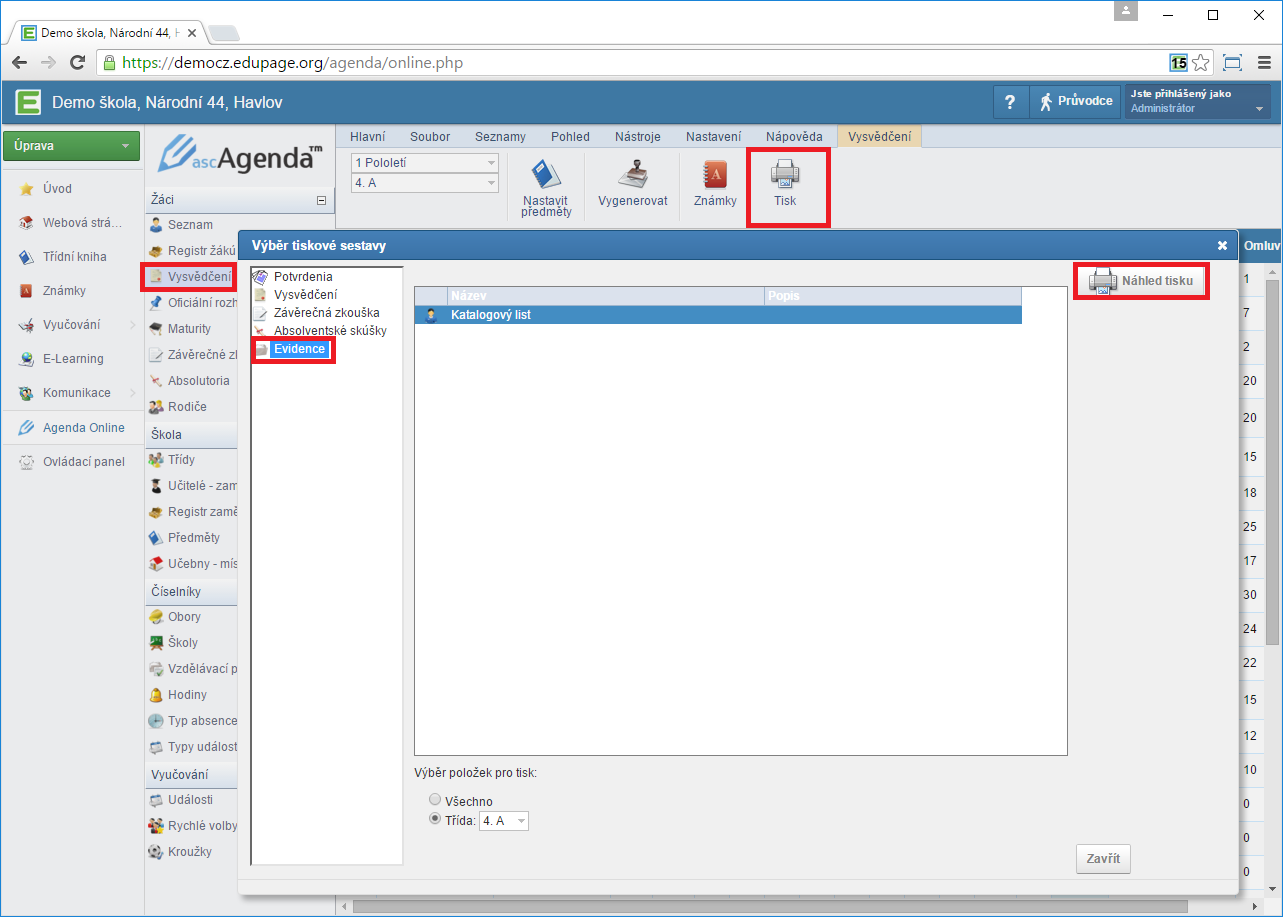Image resolution: width=1283 pixels, height=917 pixels.
Task: Open Agenda Online in the sidebar
Action: (83, 427)
